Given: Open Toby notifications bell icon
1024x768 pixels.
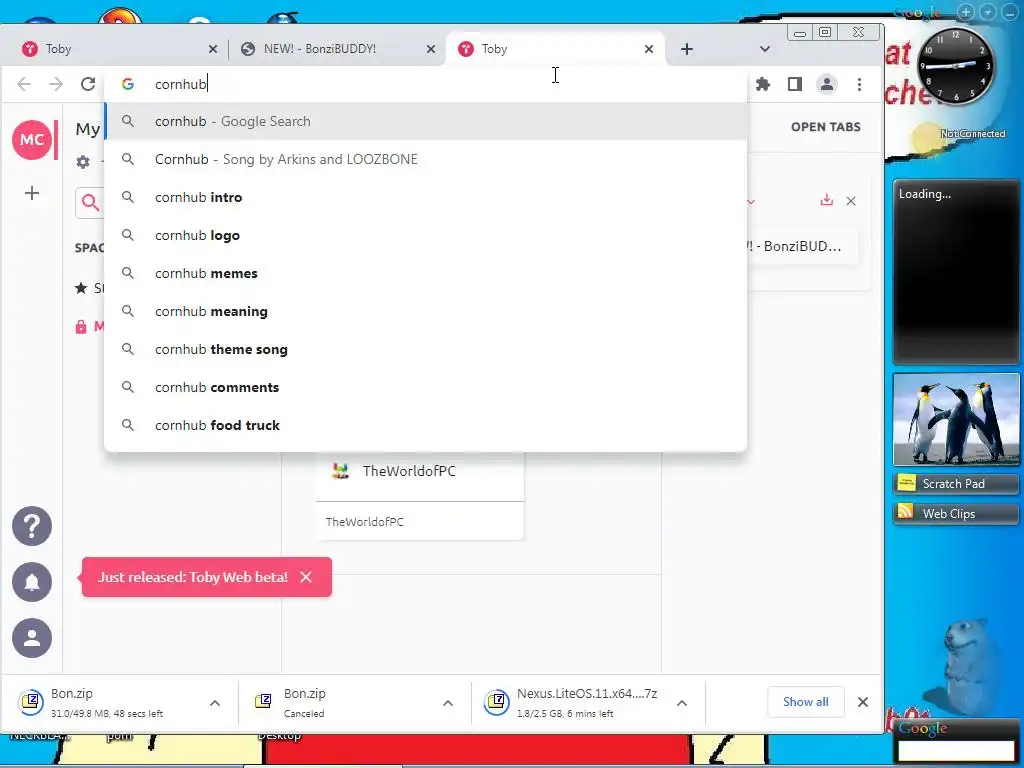Looking at the screenshot, I should pyautogui.click(x=32, y=582).
